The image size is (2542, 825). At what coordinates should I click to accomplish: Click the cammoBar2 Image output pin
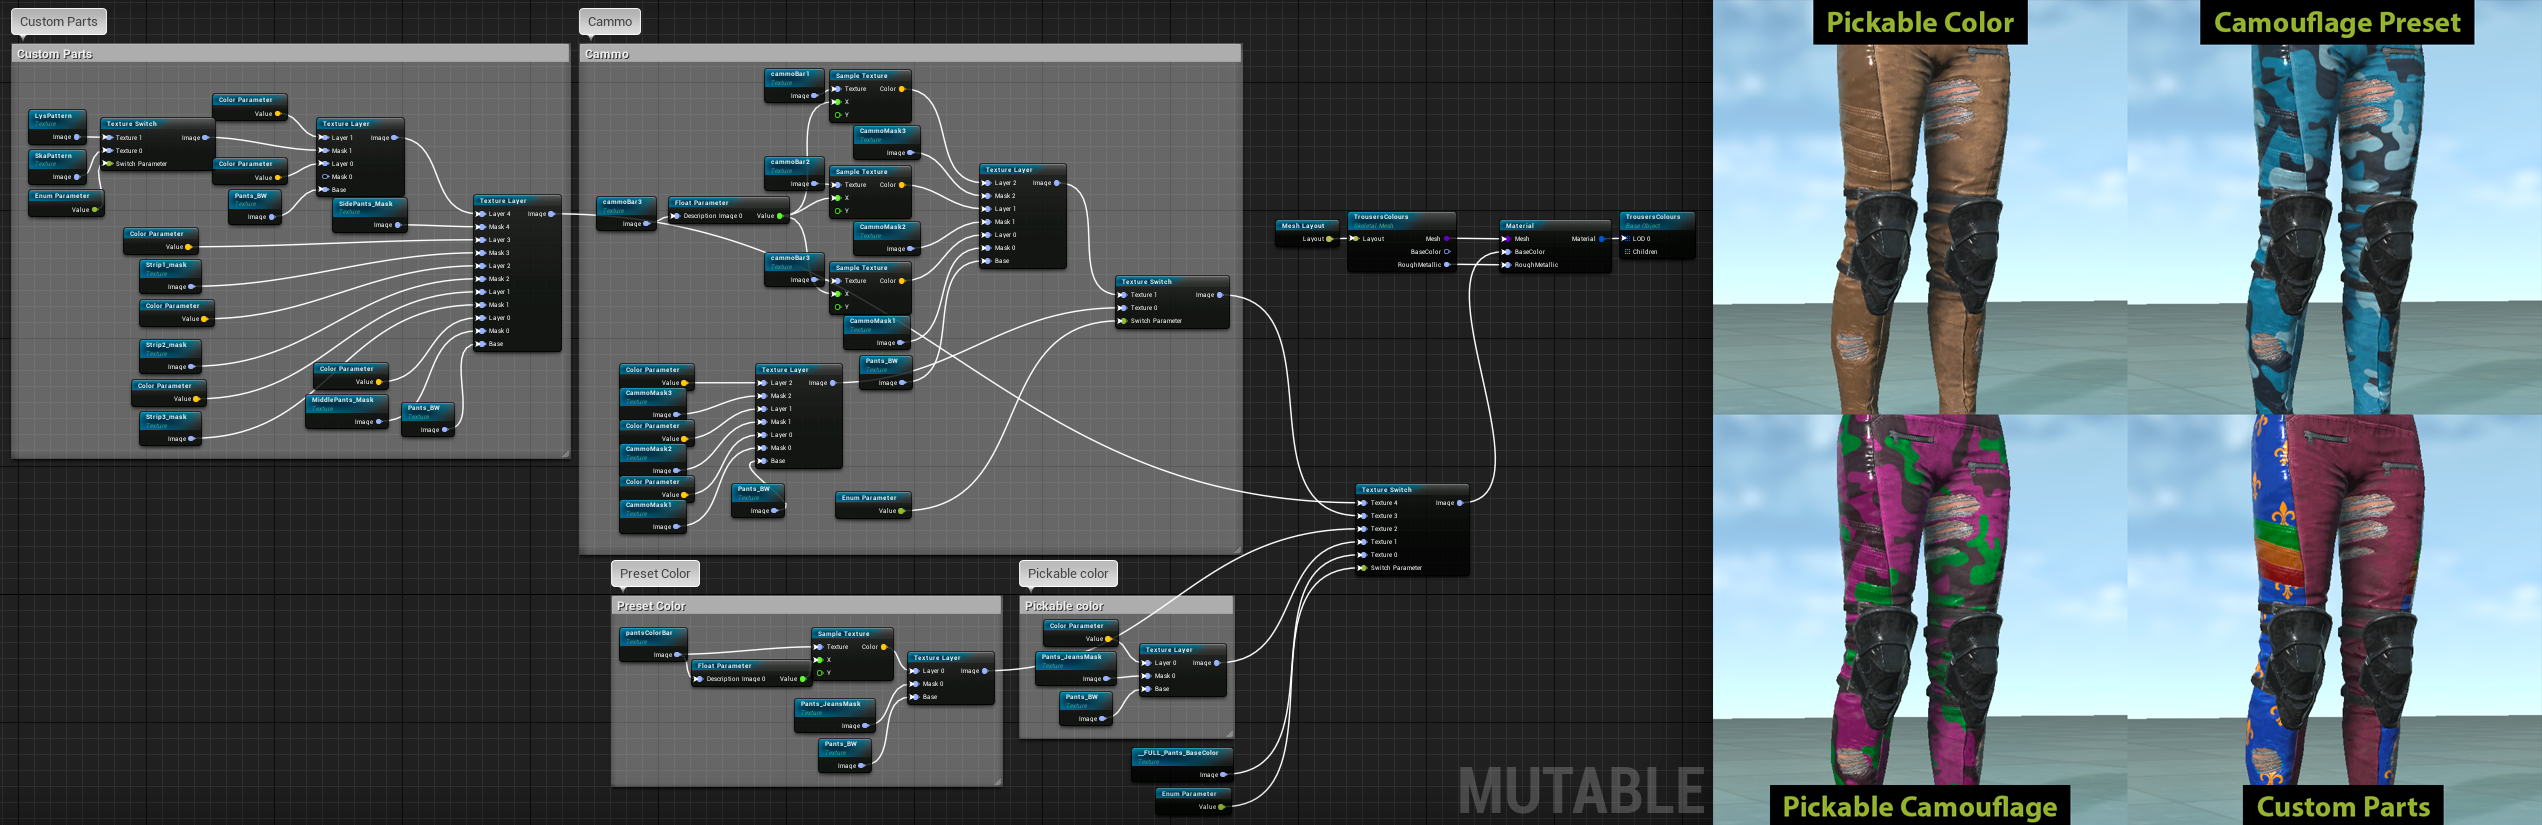(x=814, y=184)
